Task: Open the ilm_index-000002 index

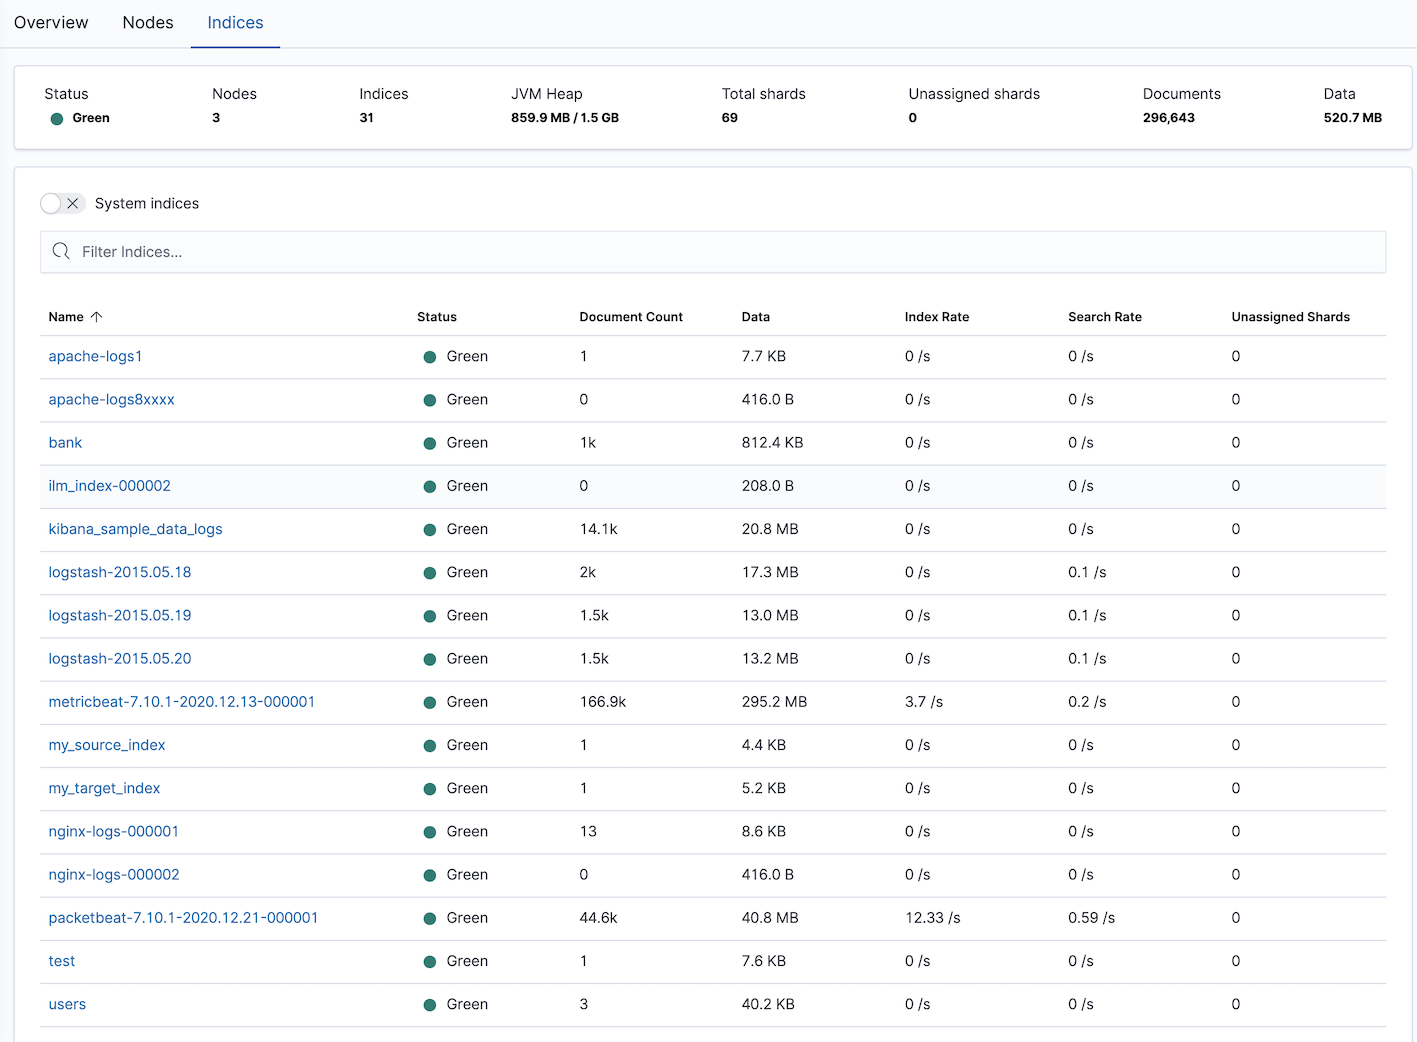Action: 109,485
